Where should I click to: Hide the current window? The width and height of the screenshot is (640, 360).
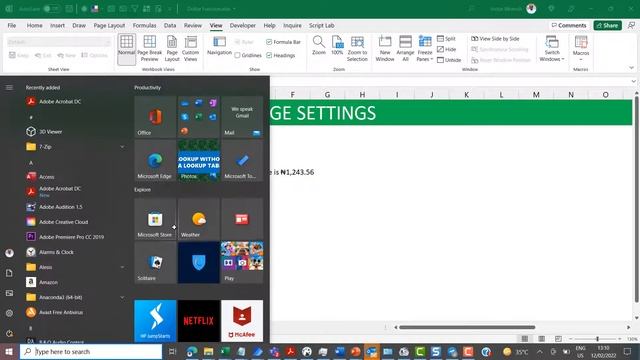pos(446,49)
